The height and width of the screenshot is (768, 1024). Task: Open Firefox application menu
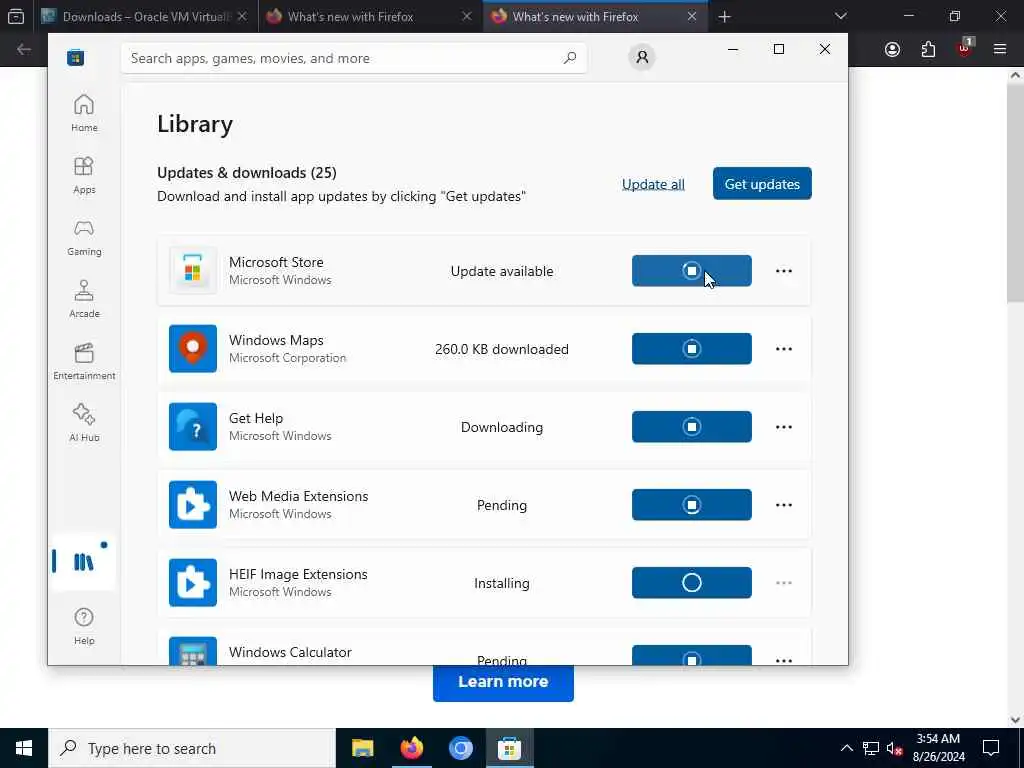[x=1000, y=49]
